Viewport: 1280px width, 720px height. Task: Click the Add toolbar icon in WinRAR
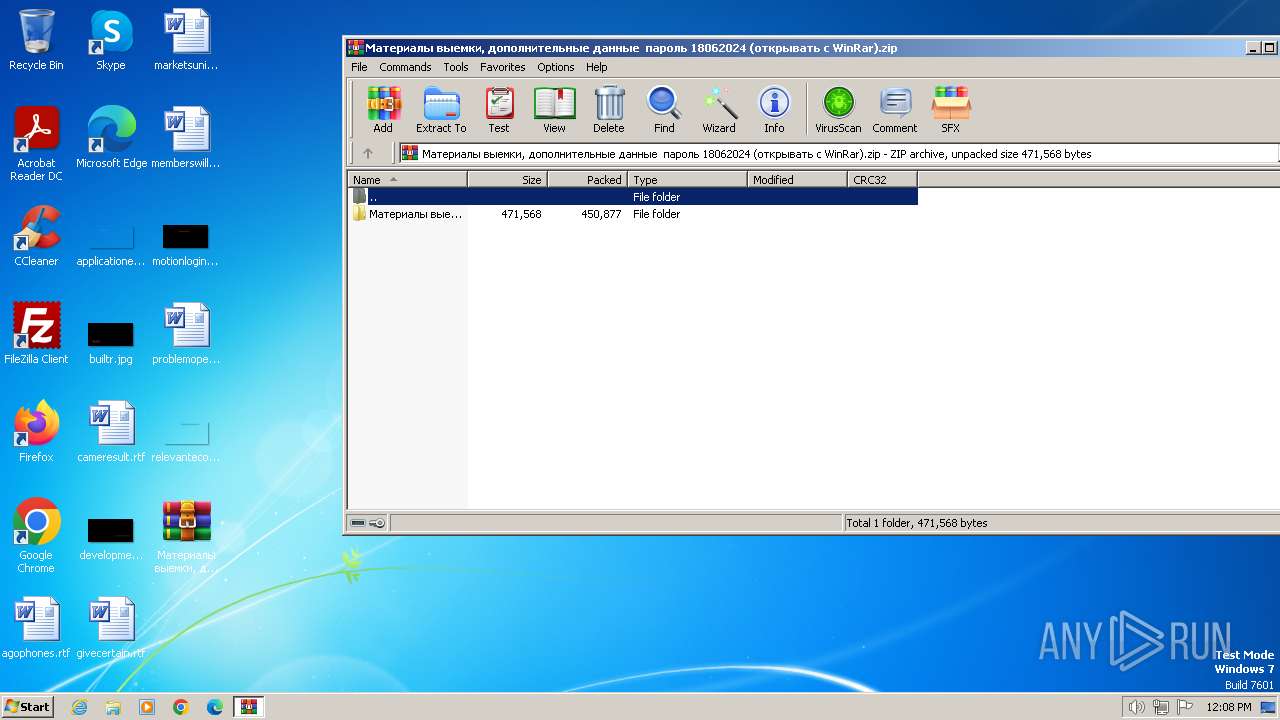point(383,109)
